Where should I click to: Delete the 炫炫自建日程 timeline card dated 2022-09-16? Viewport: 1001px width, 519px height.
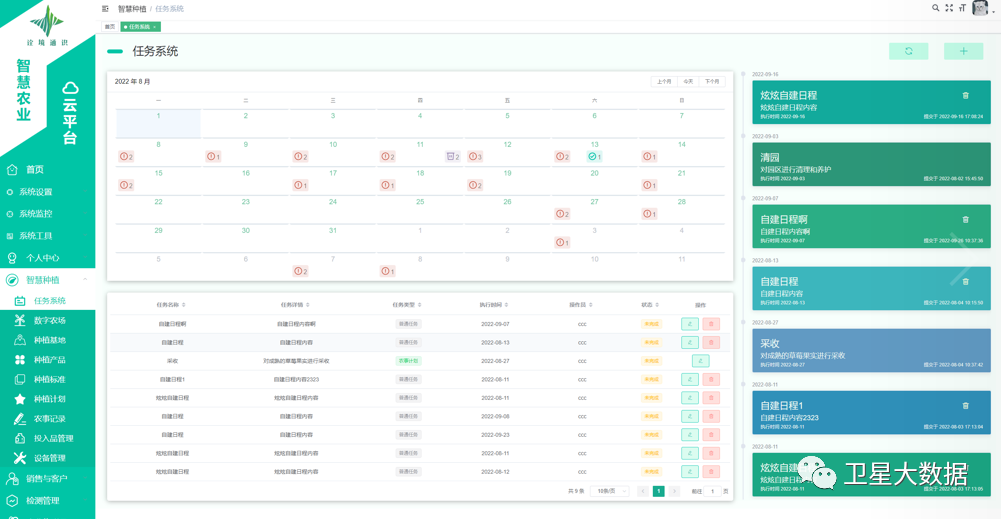pos(965,96)
